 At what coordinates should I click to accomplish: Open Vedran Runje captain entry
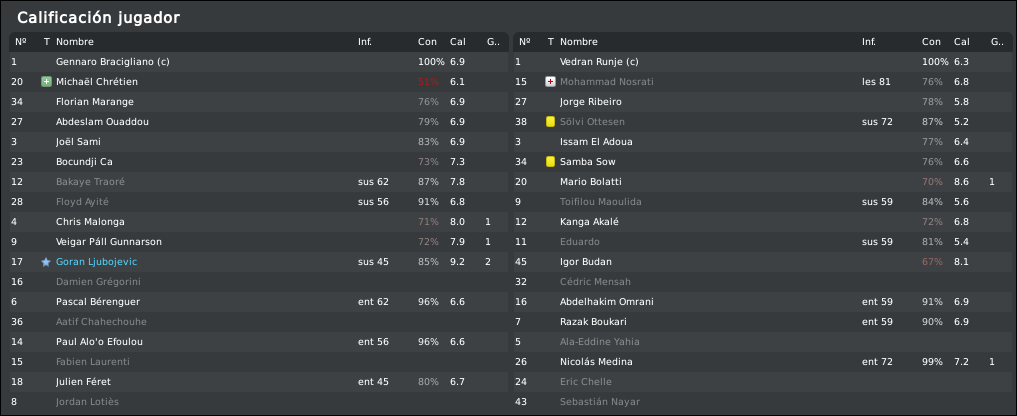[x=599, y=62]
